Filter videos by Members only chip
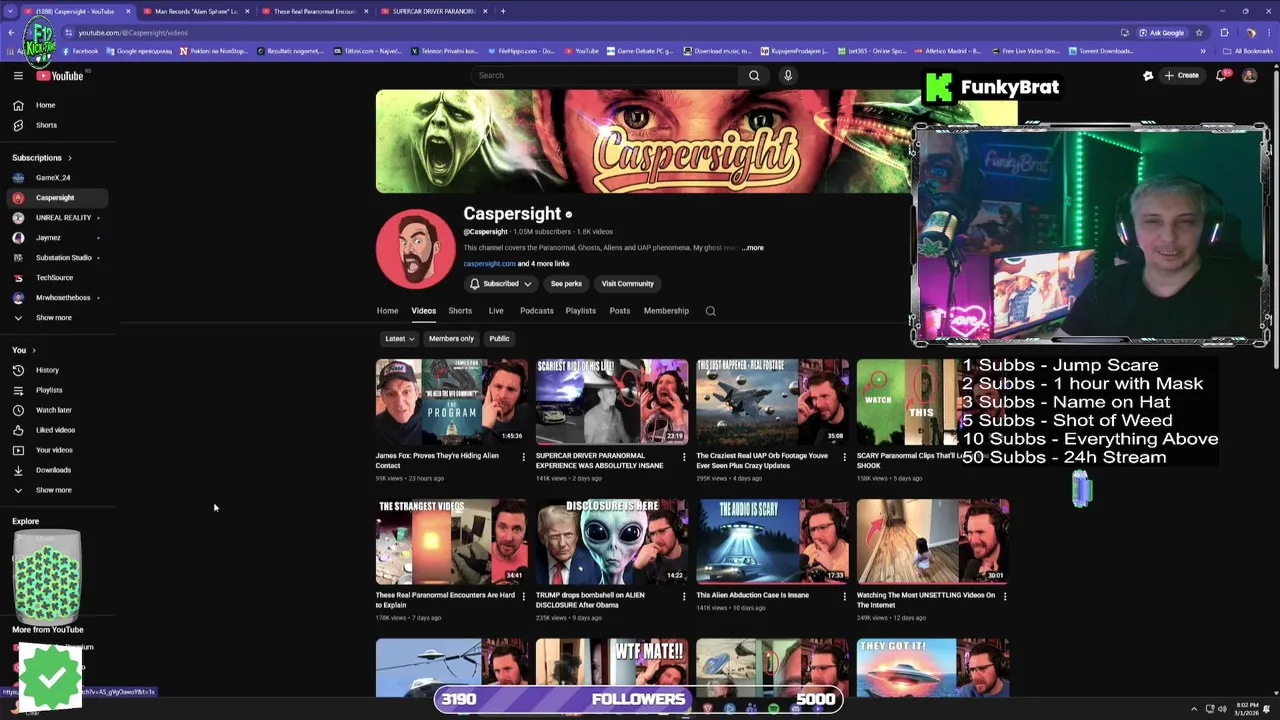 coord(451,339)
